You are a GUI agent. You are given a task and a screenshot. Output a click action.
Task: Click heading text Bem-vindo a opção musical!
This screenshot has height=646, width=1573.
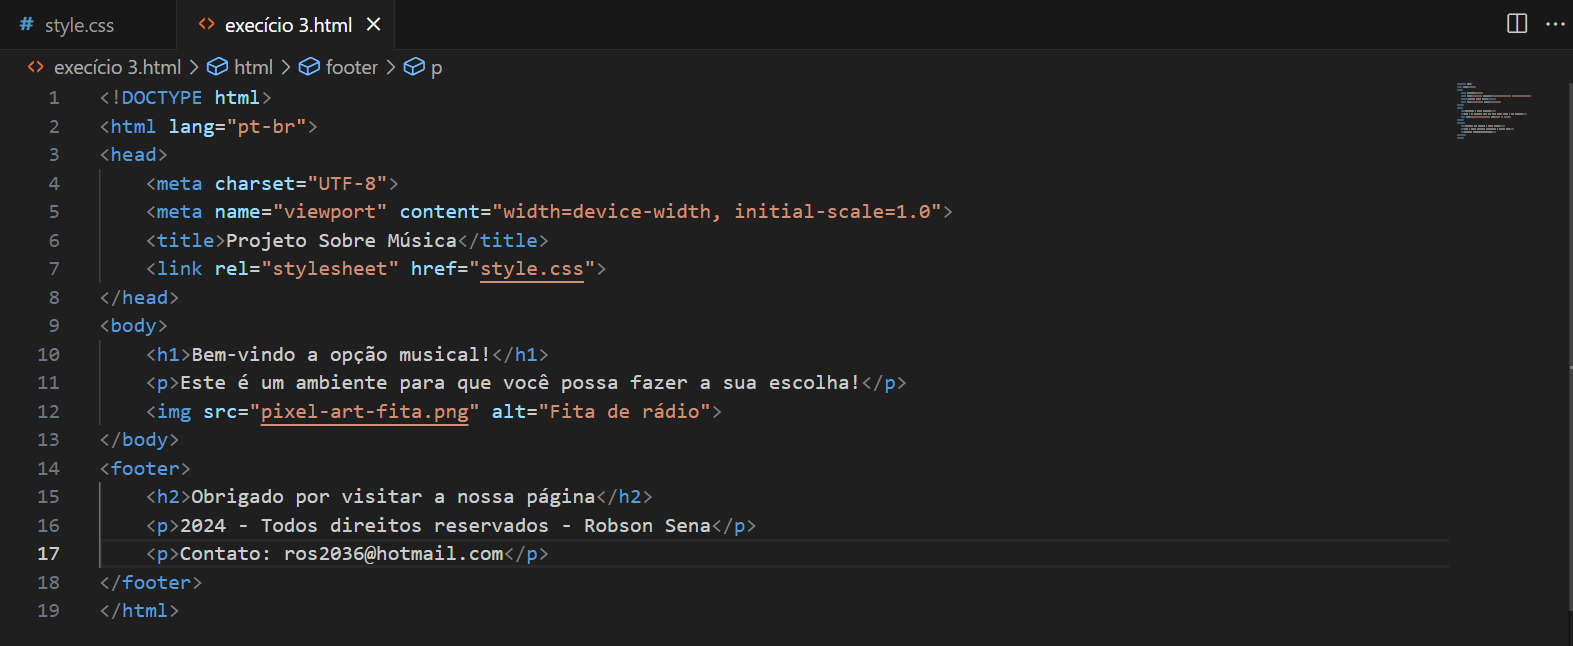pyautogui.click(x=341, y=355)
